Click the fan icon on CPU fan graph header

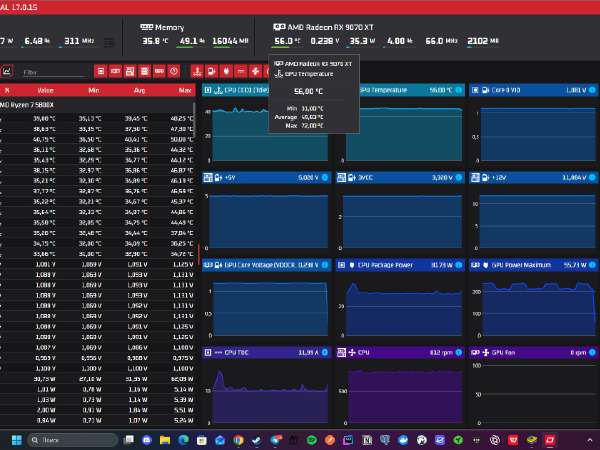[352, 352]
